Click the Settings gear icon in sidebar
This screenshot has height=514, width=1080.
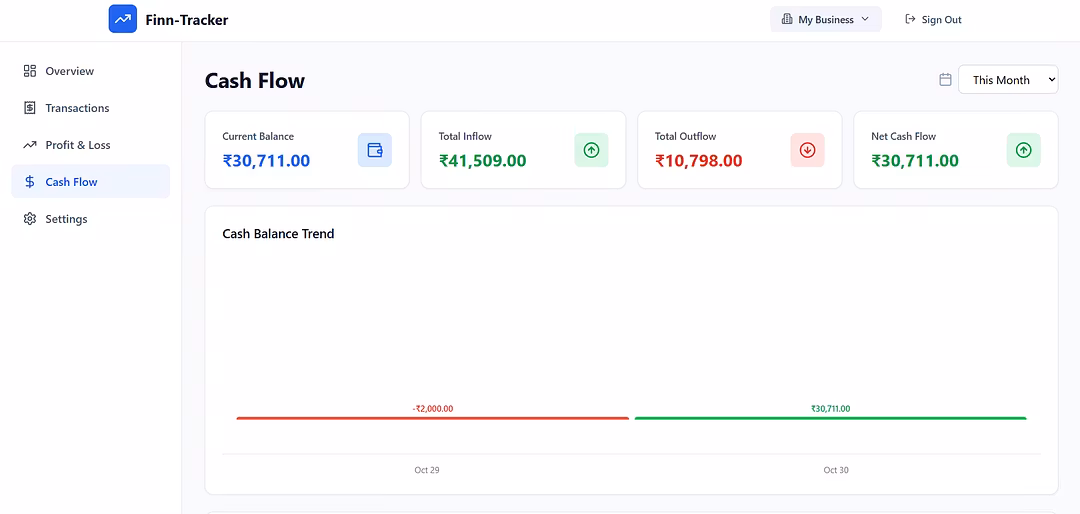point(30,219)
